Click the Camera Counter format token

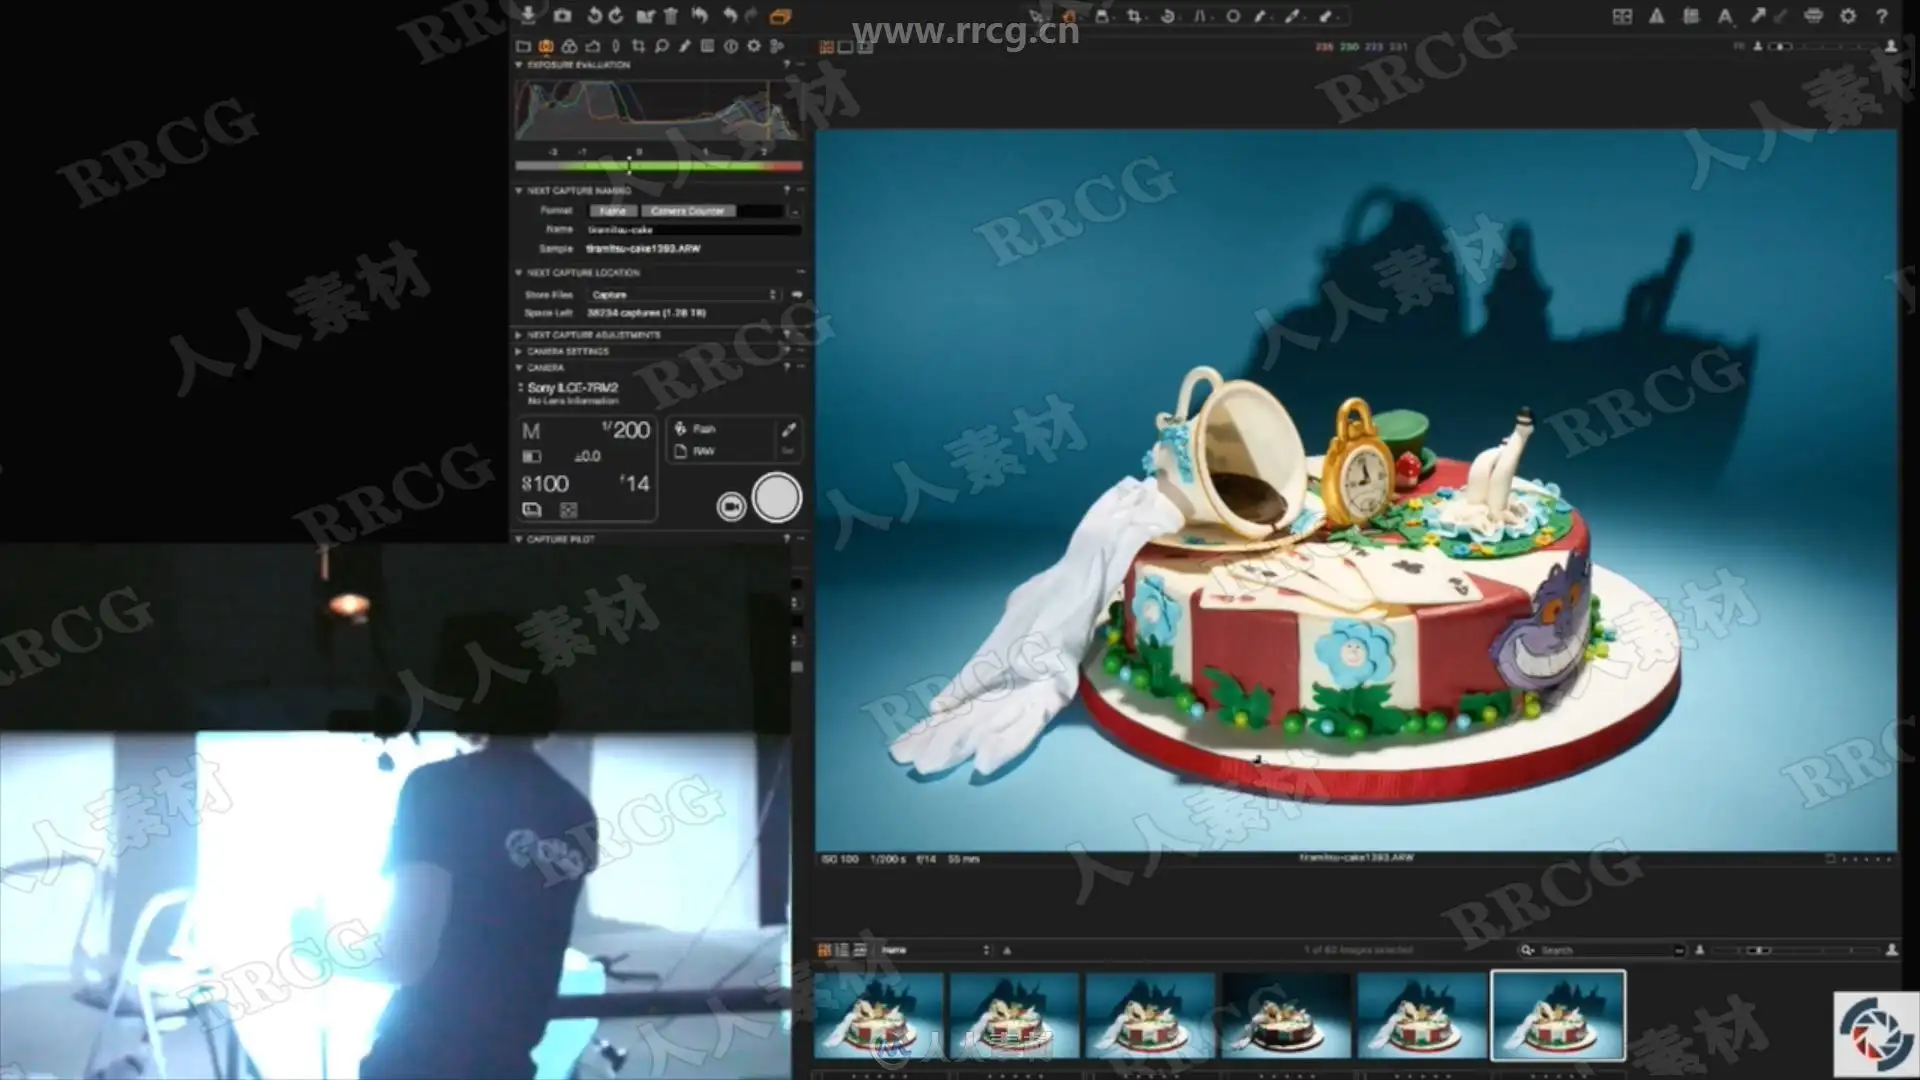coord(687,211)
